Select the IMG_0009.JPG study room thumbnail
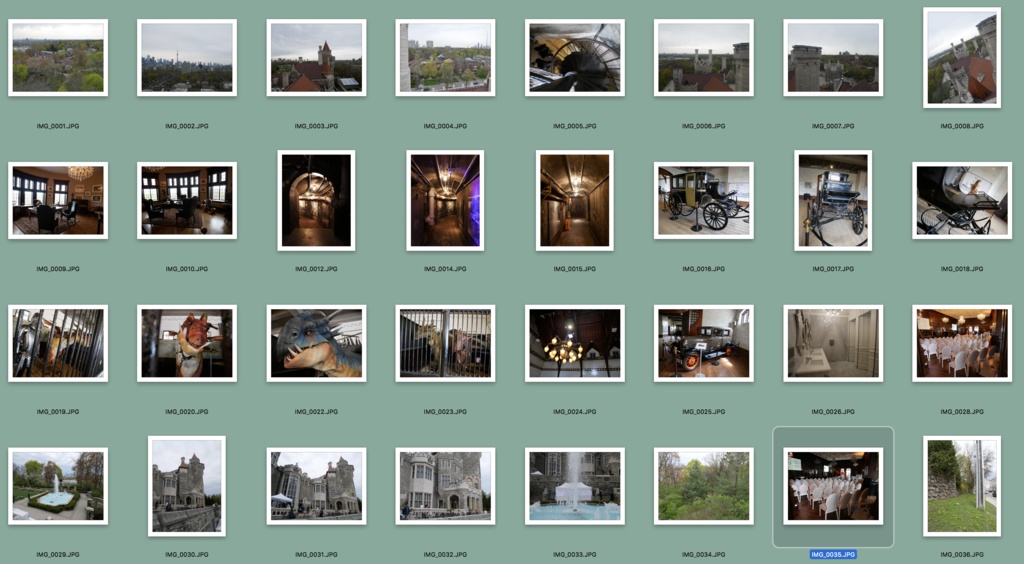This screenshot has height=564, width=1024. point(58,200)
